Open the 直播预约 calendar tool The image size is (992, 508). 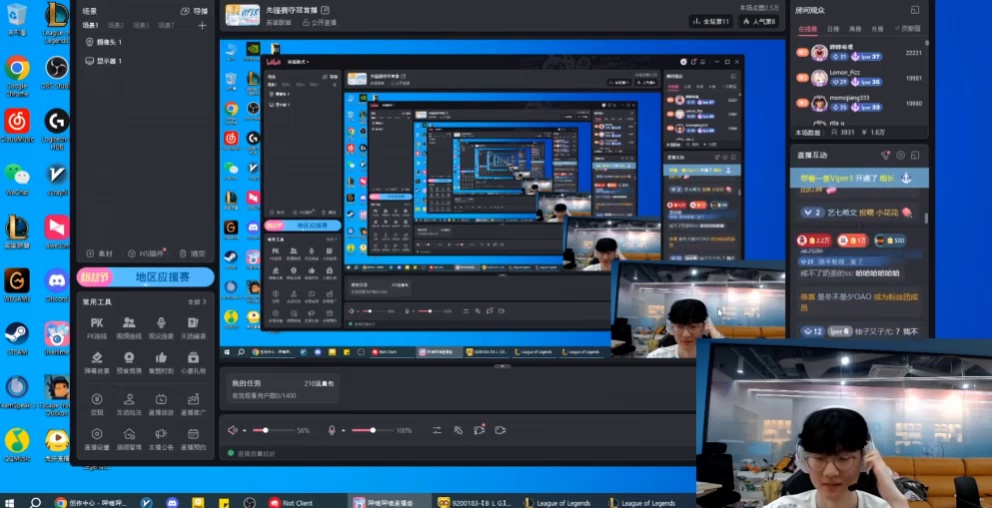193,435
